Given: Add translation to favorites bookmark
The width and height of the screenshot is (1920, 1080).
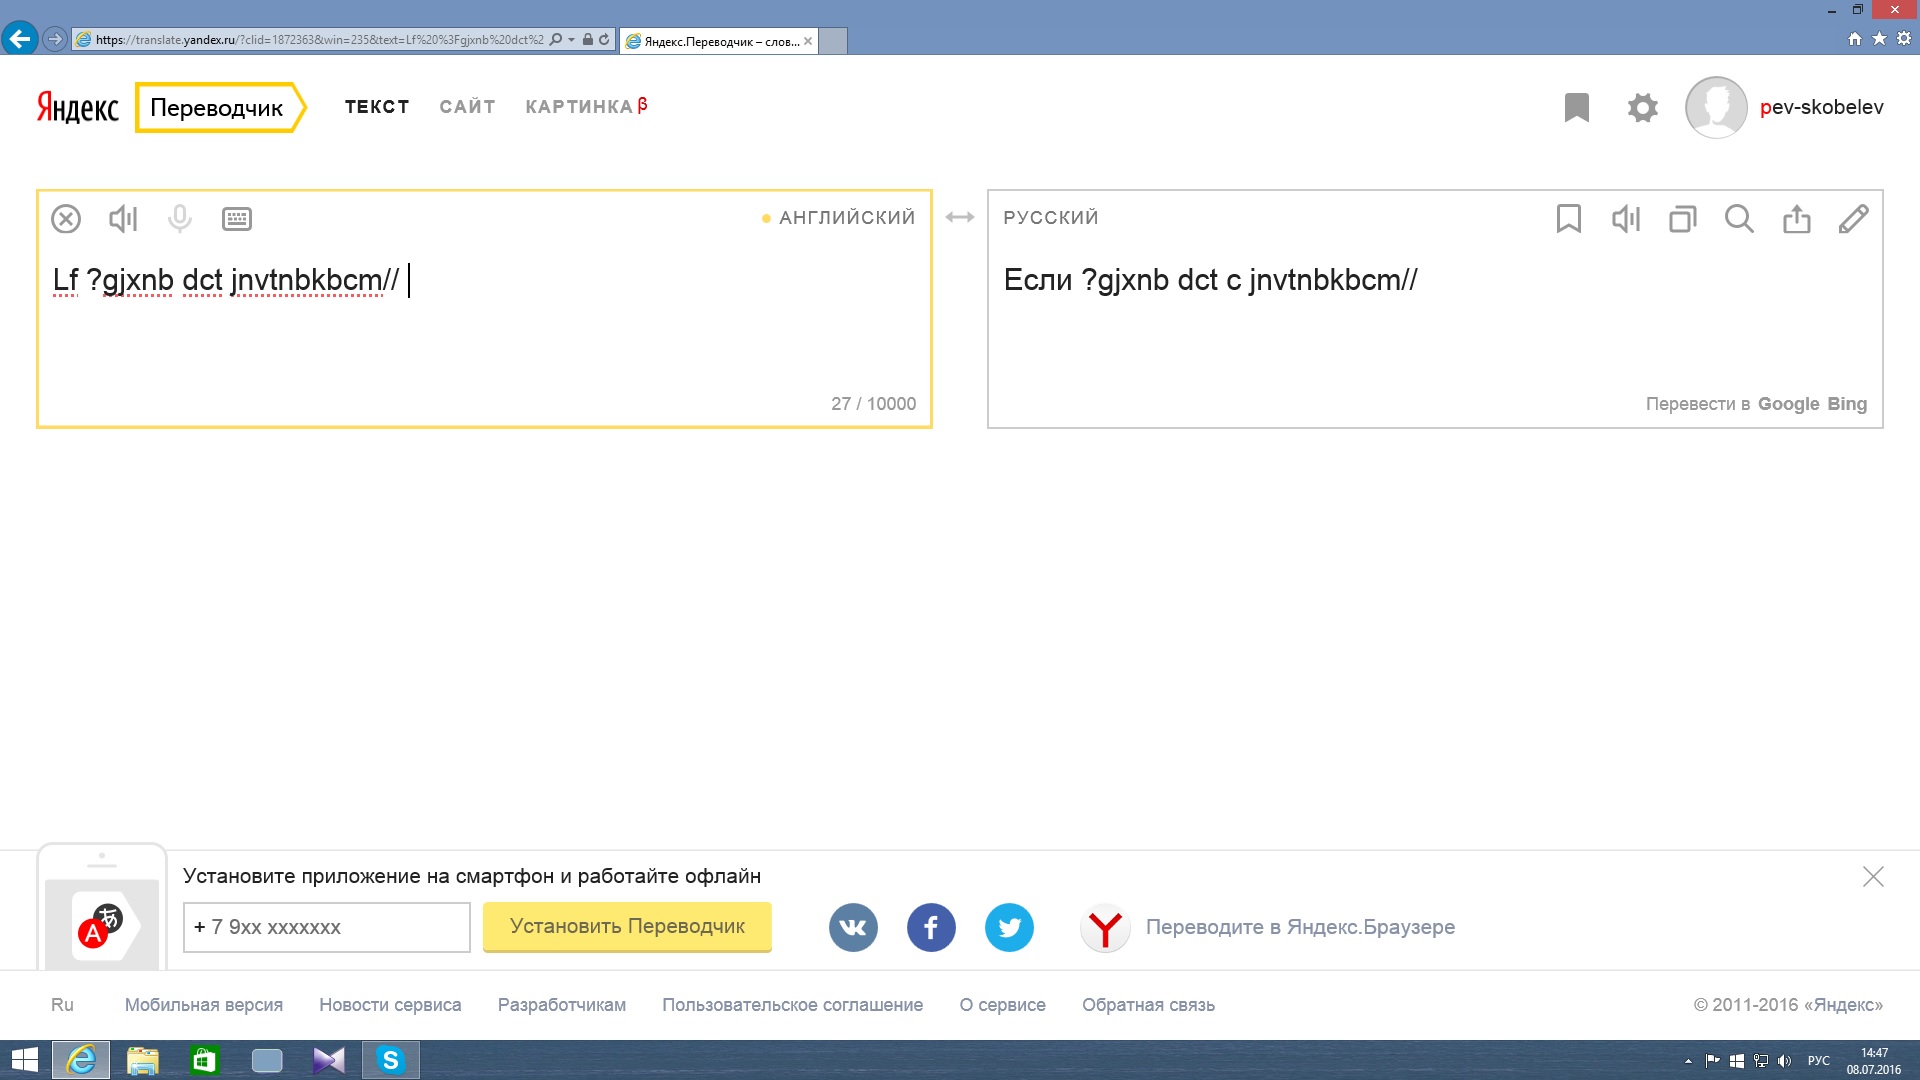Looking at the screenshot, I should pos(1569,219).
